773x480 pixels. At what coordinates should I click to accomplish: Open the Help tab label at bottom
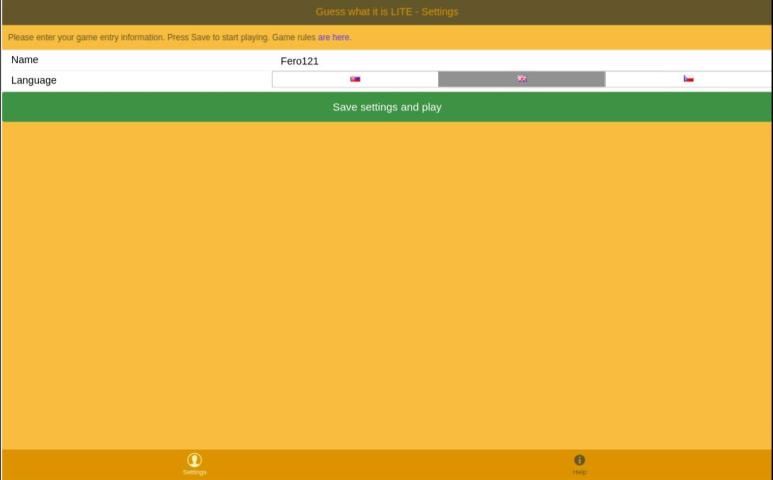[579, 472]
